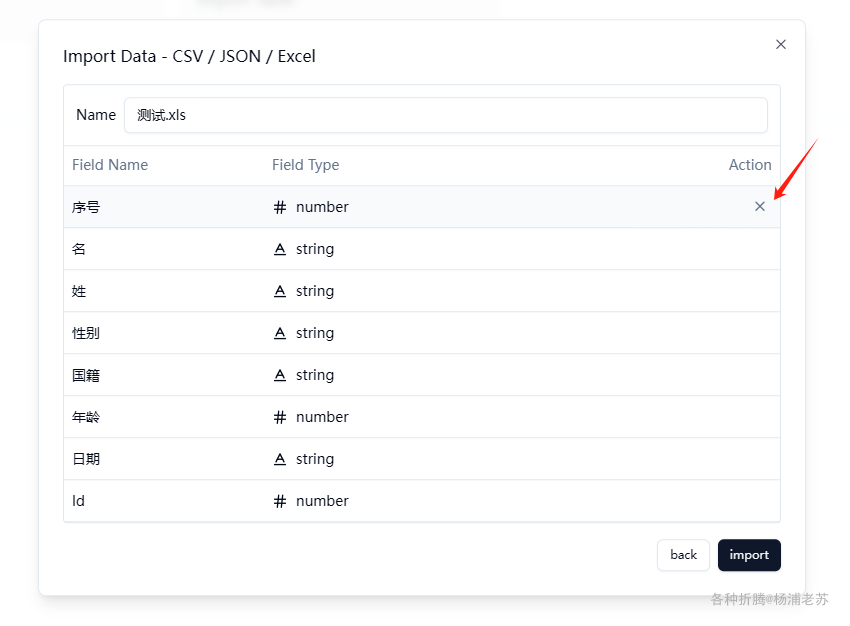The image size is (850, 626).
Task: Go back with the back button
Action: pyautogui.click(x=683, y=555)
